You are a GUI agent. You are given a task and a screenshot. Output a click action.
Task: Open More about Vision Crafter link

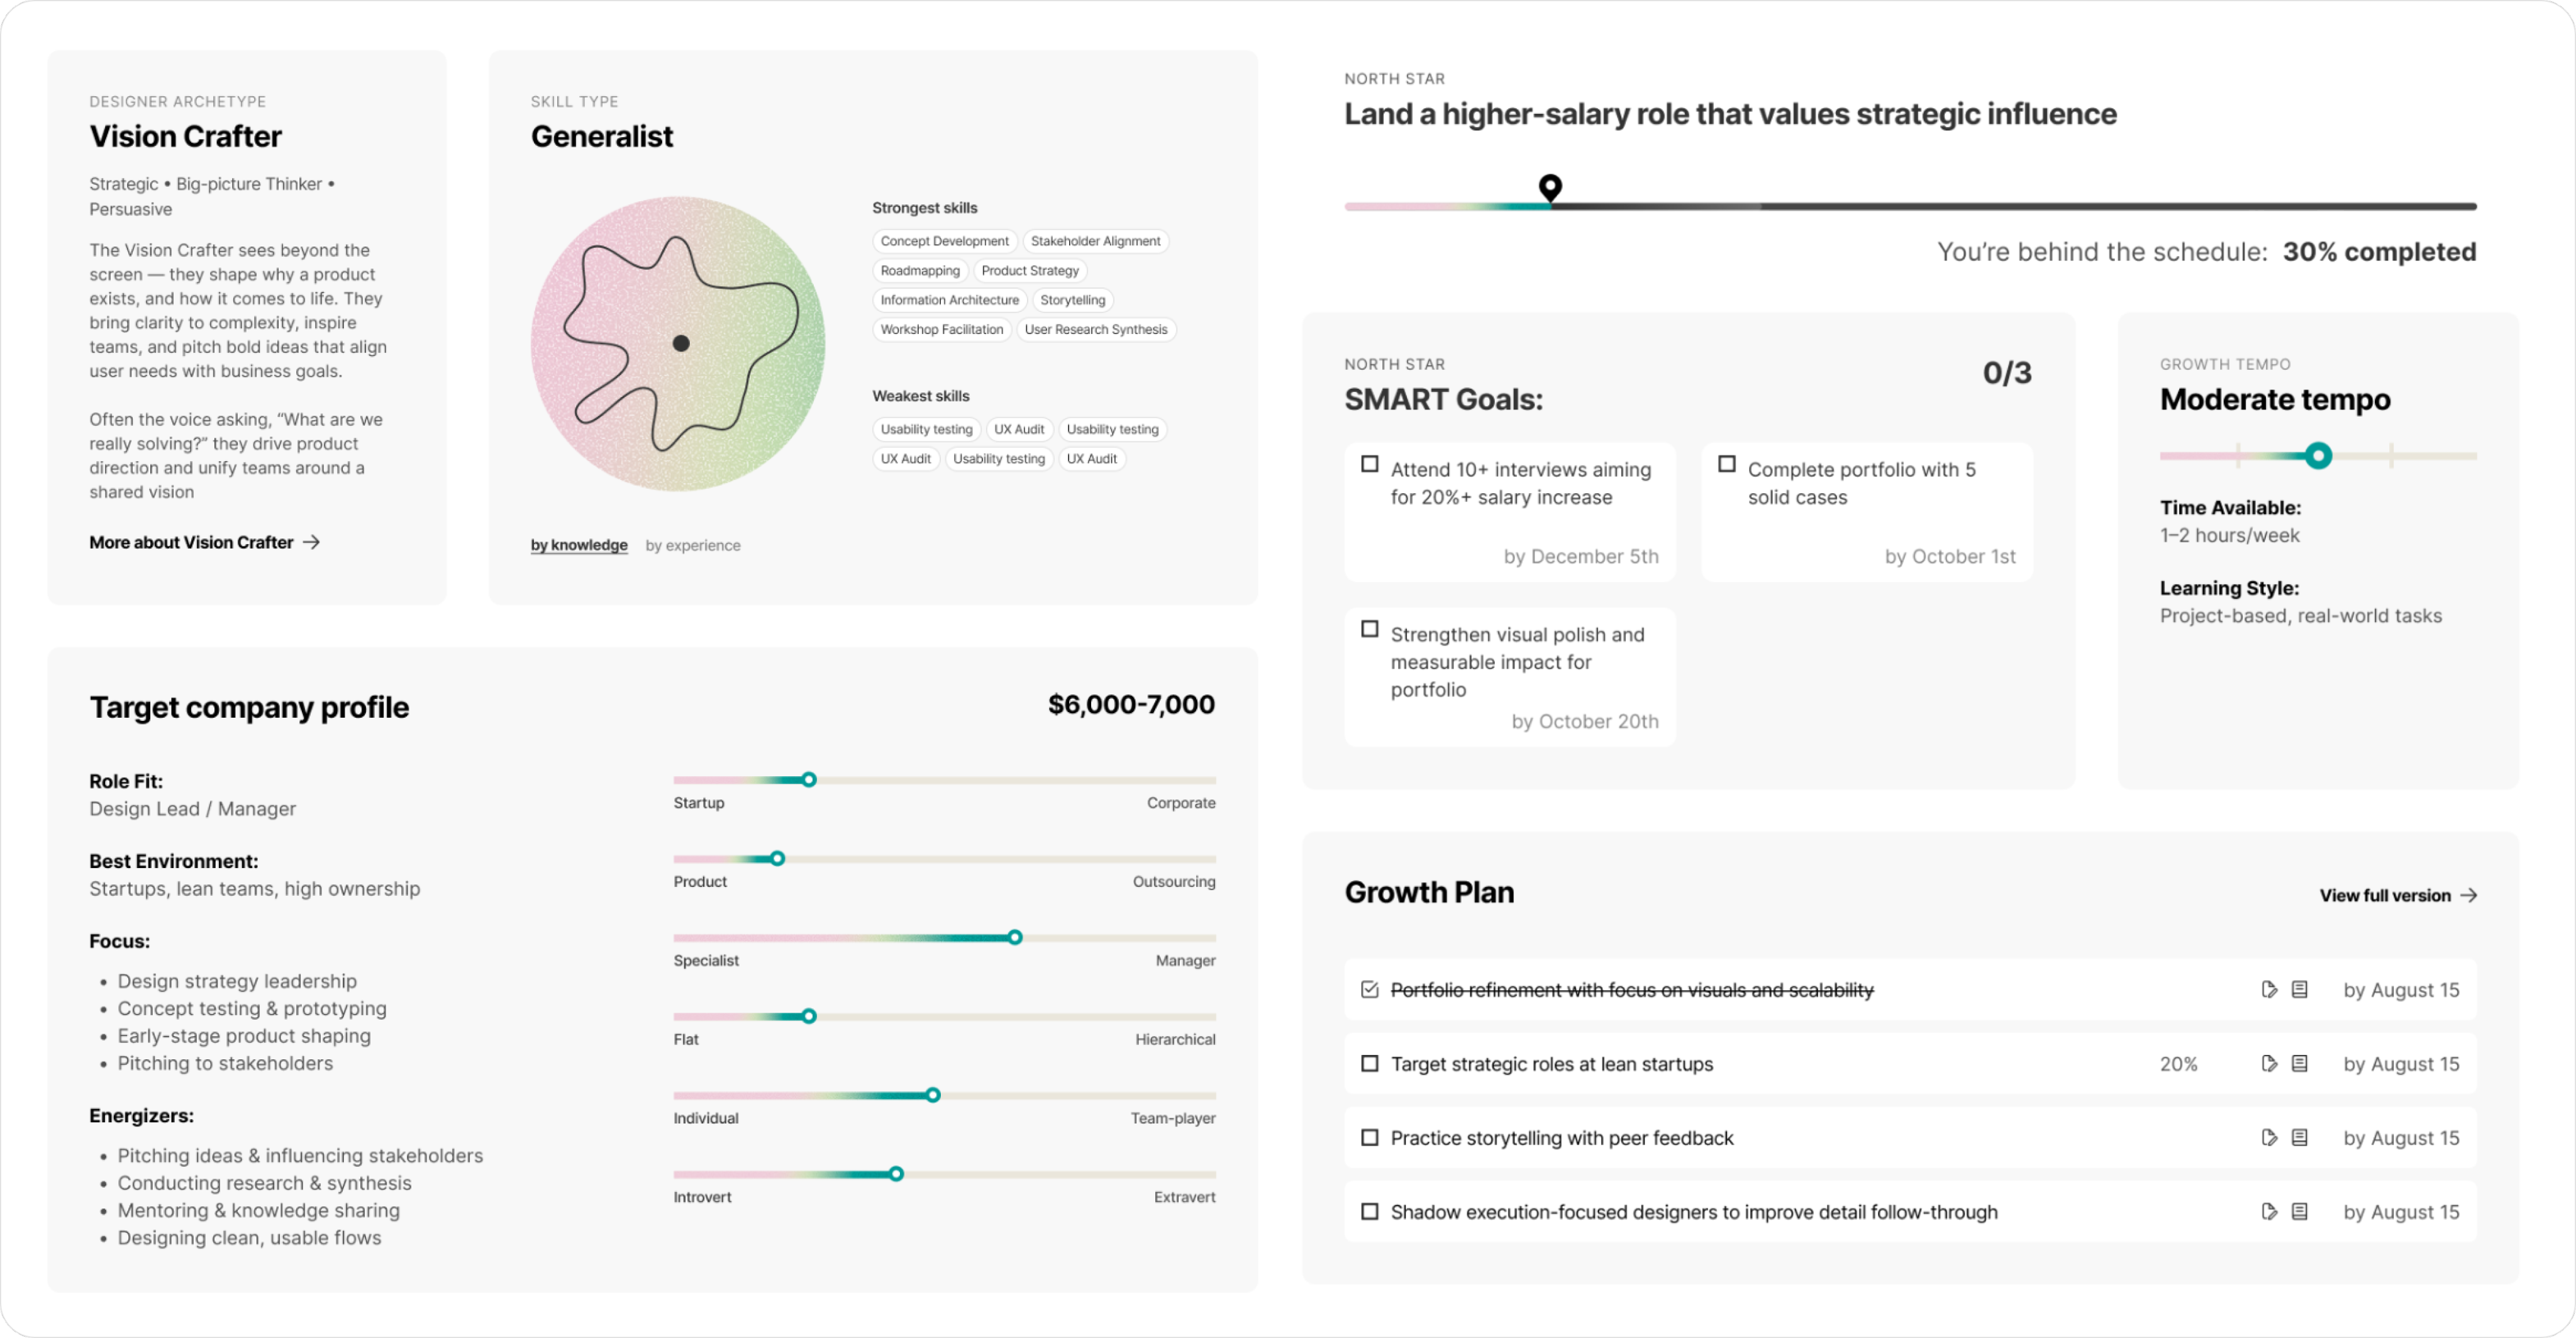[x=204, y=542]
